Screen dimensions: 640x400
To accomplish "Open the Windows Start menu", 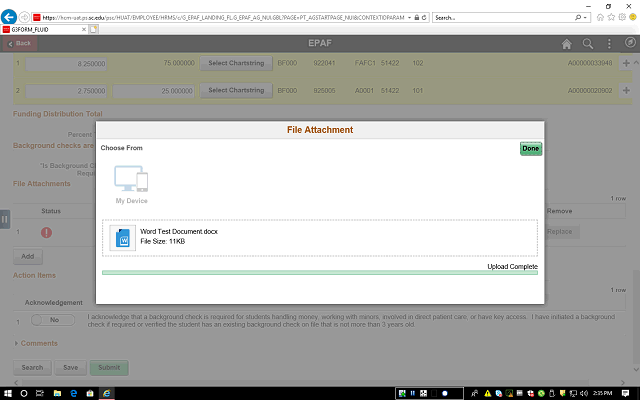I will coord(8,393).
